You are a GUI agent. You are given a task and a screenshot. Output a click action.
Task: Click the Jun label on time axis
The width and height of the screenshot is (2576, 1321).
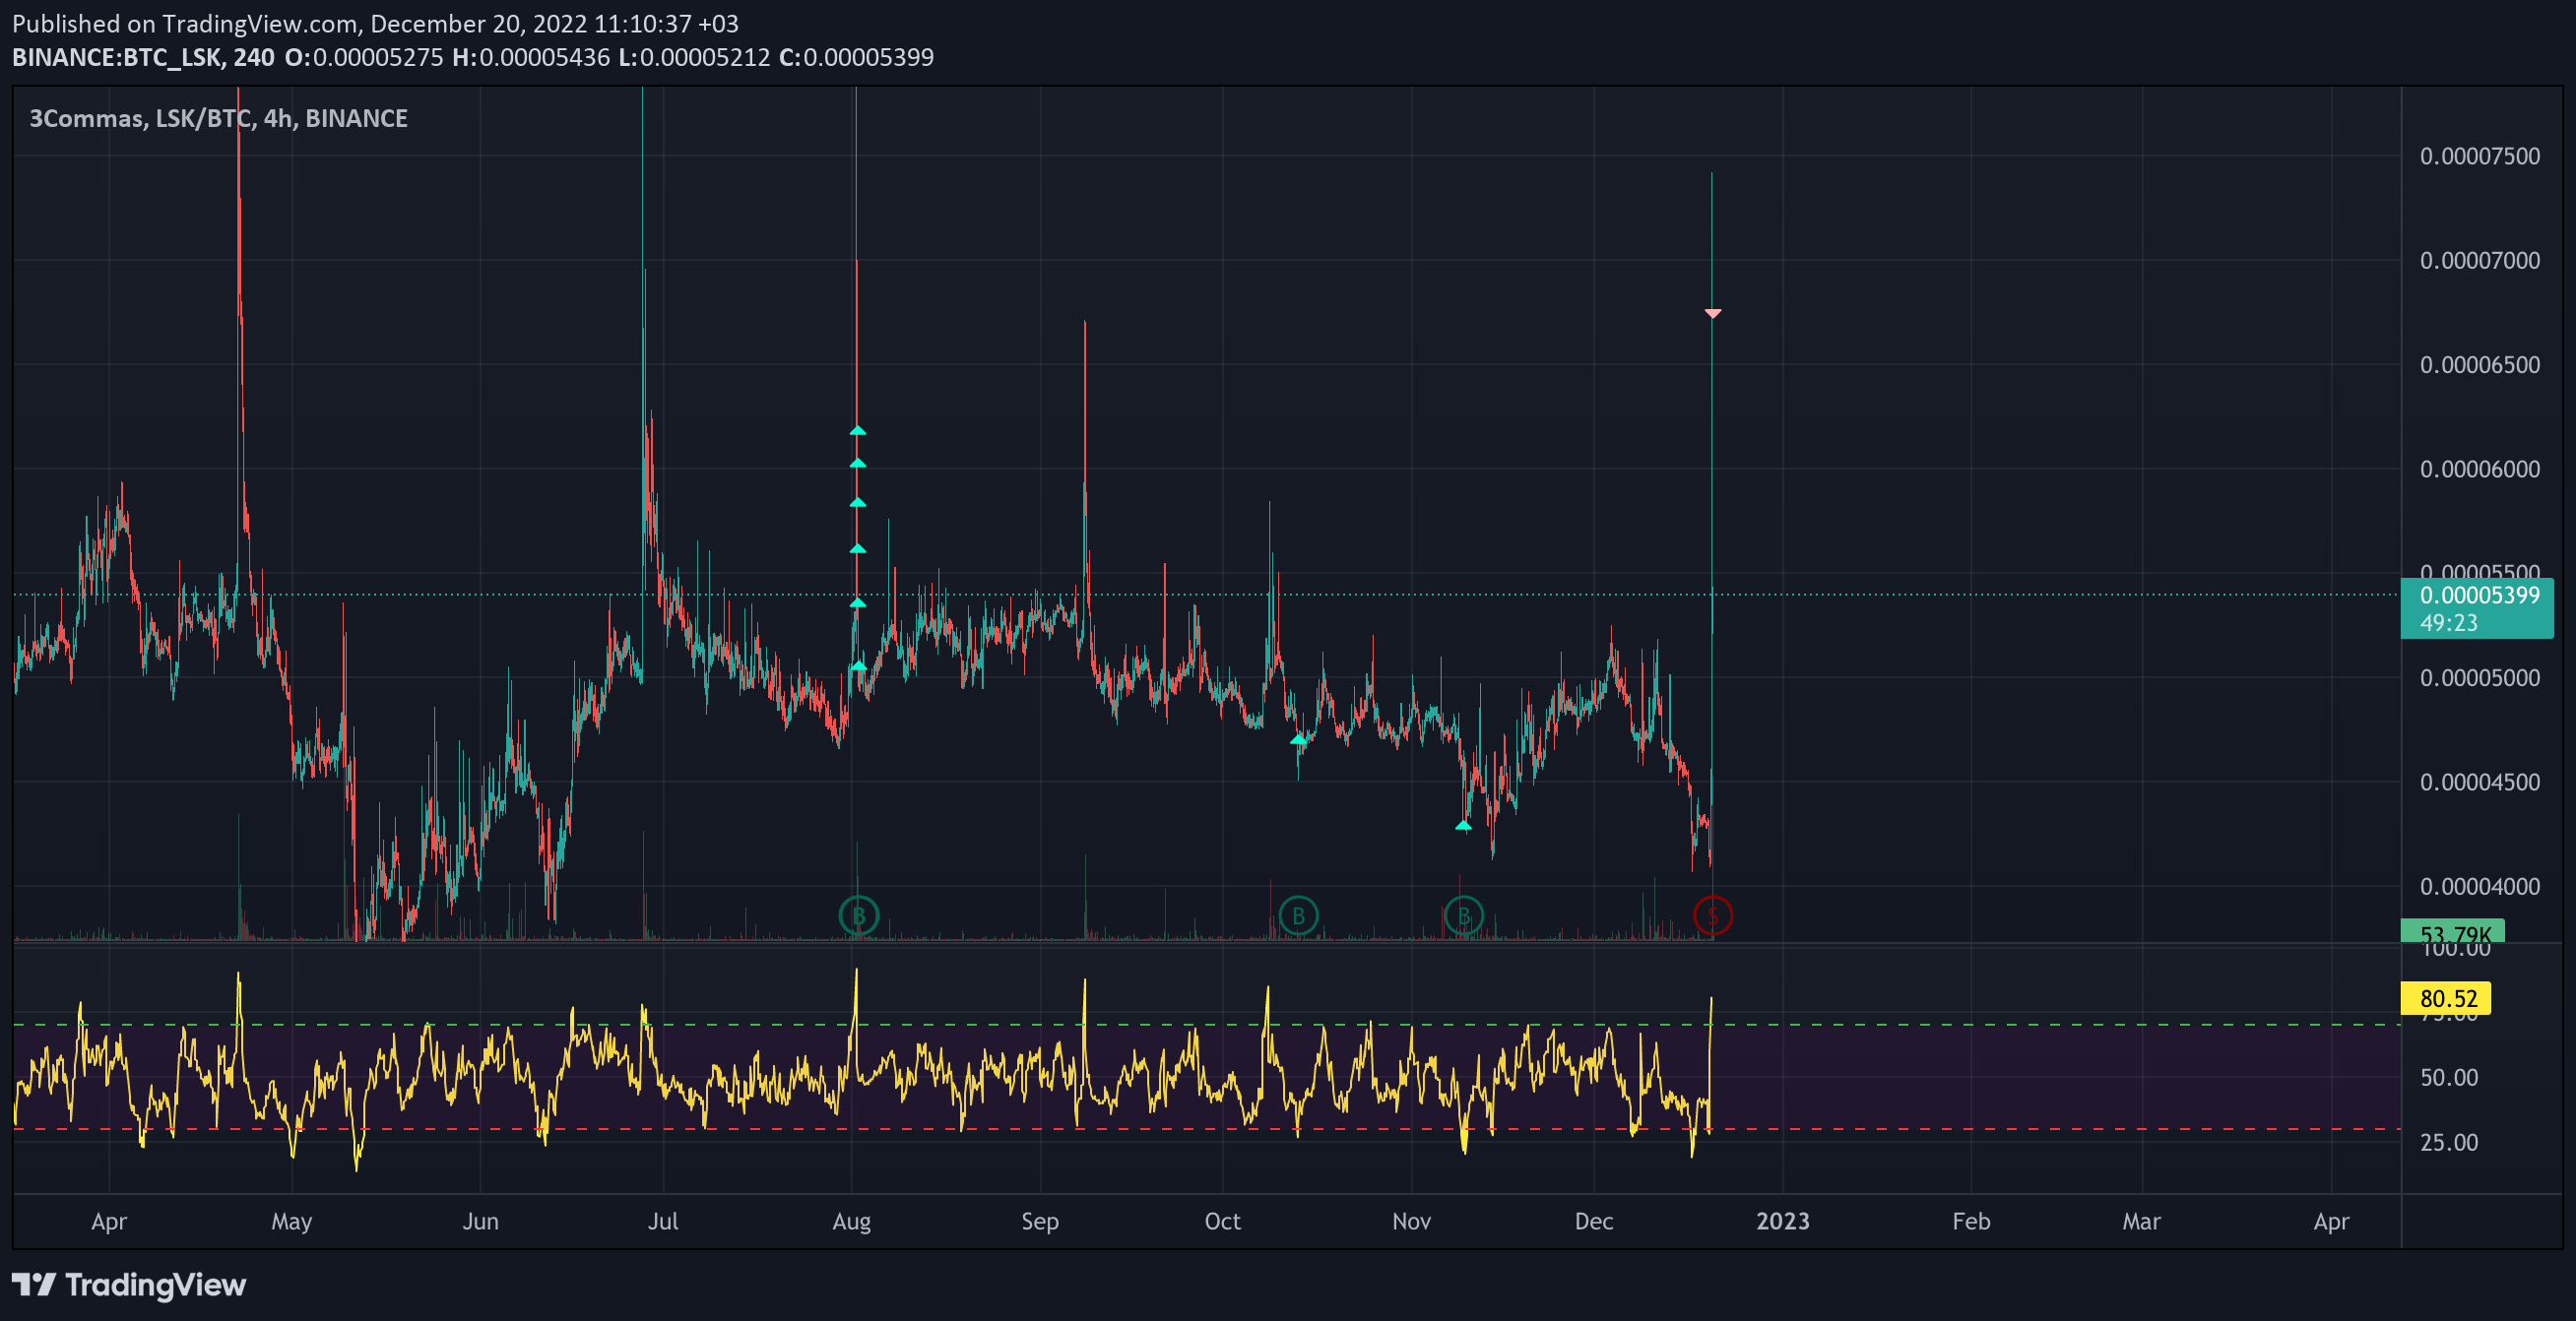pos(481,1221)
